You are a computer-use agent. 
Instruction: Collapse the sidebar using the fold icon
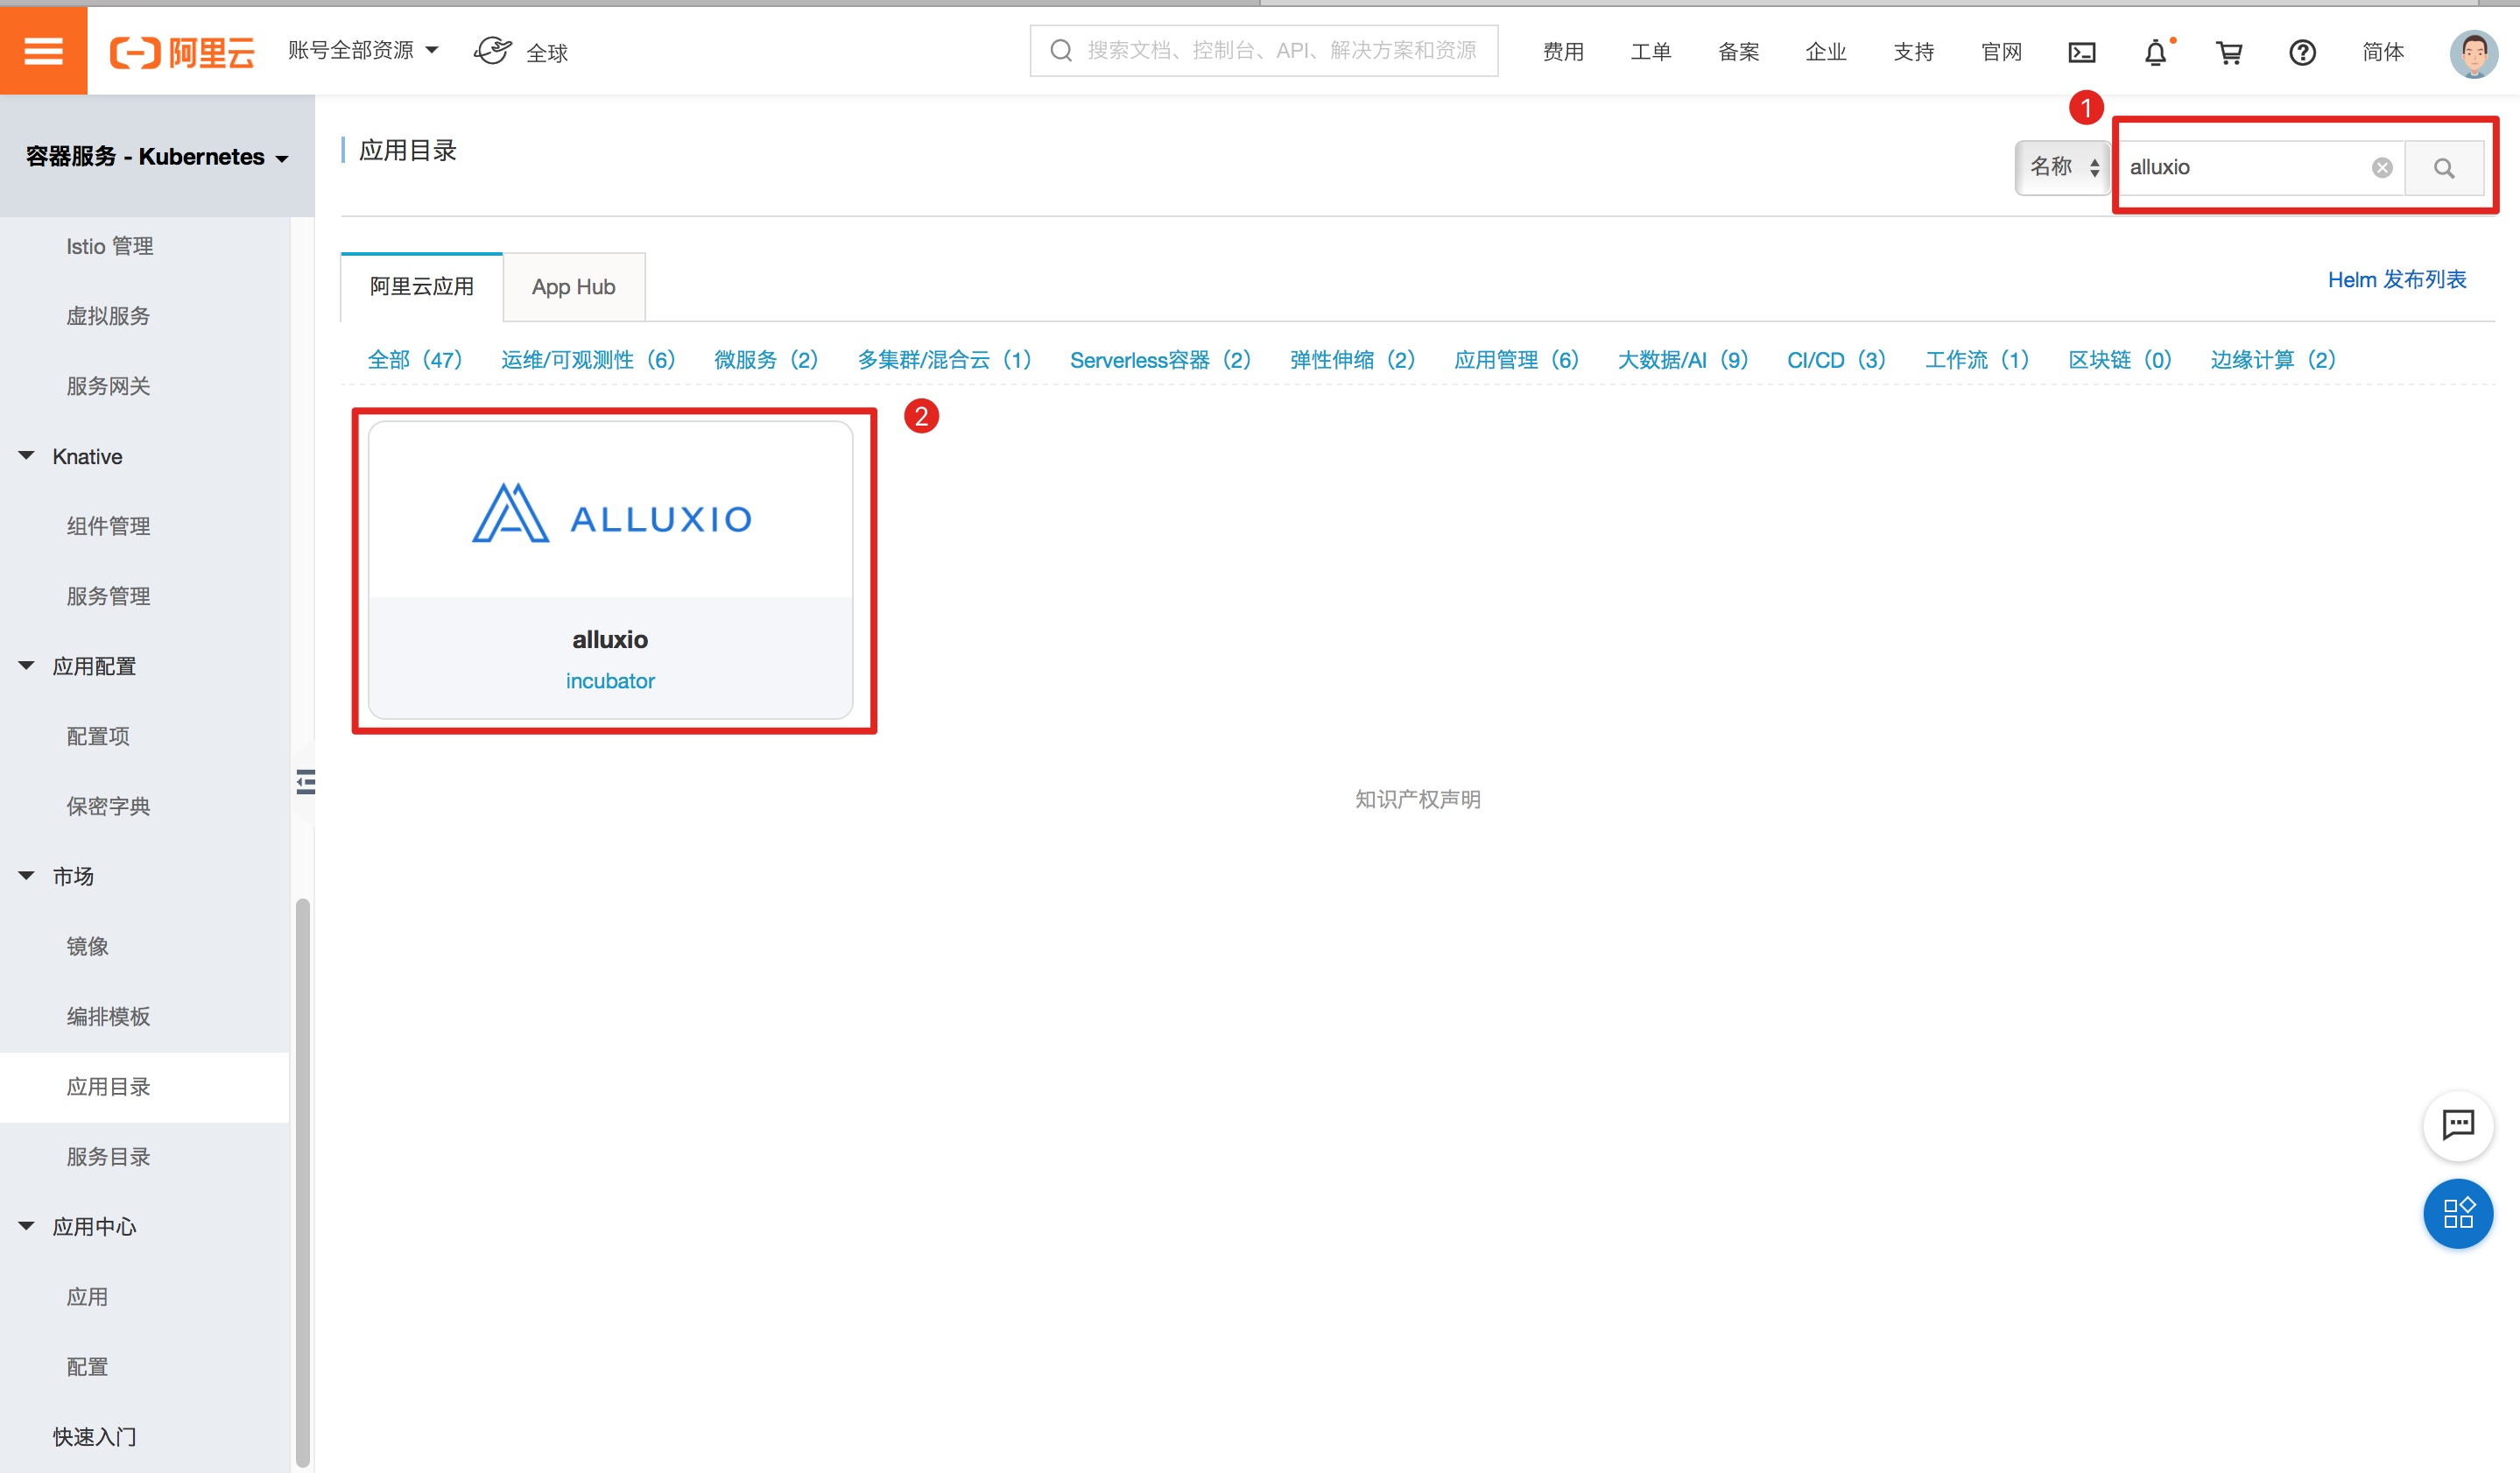pos(306,781)
